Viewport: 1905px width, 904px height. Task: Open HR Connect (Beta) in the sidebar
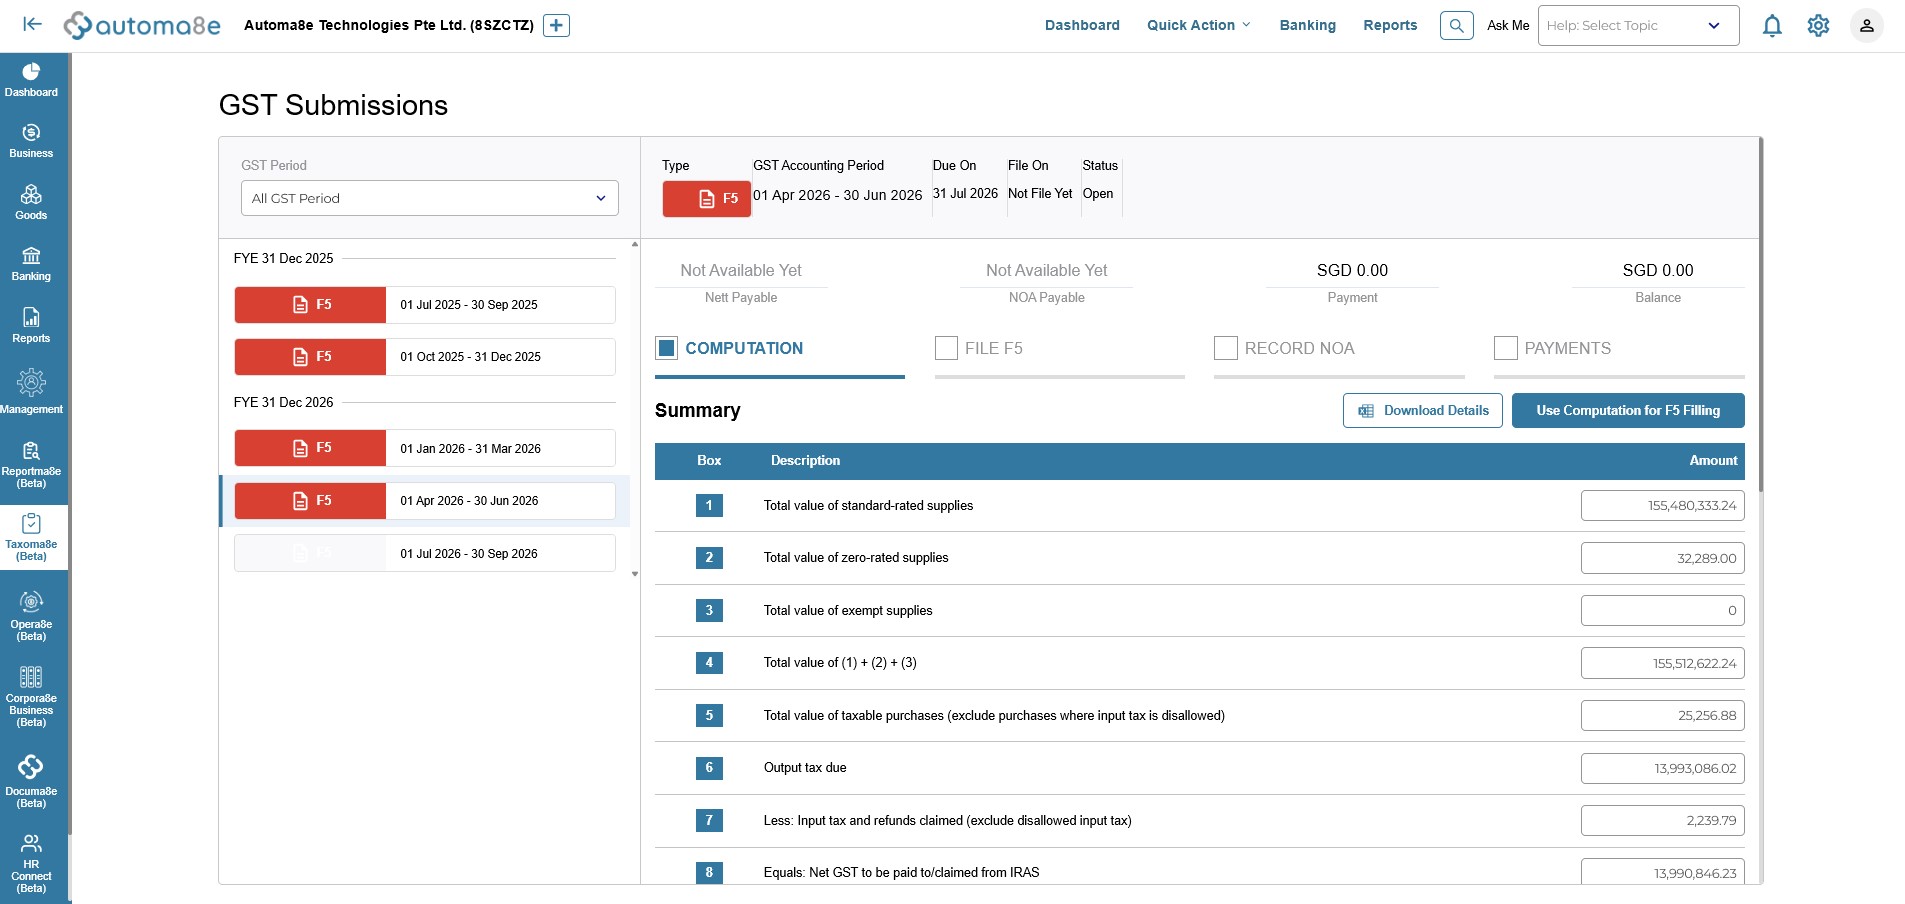click(31, 862)
